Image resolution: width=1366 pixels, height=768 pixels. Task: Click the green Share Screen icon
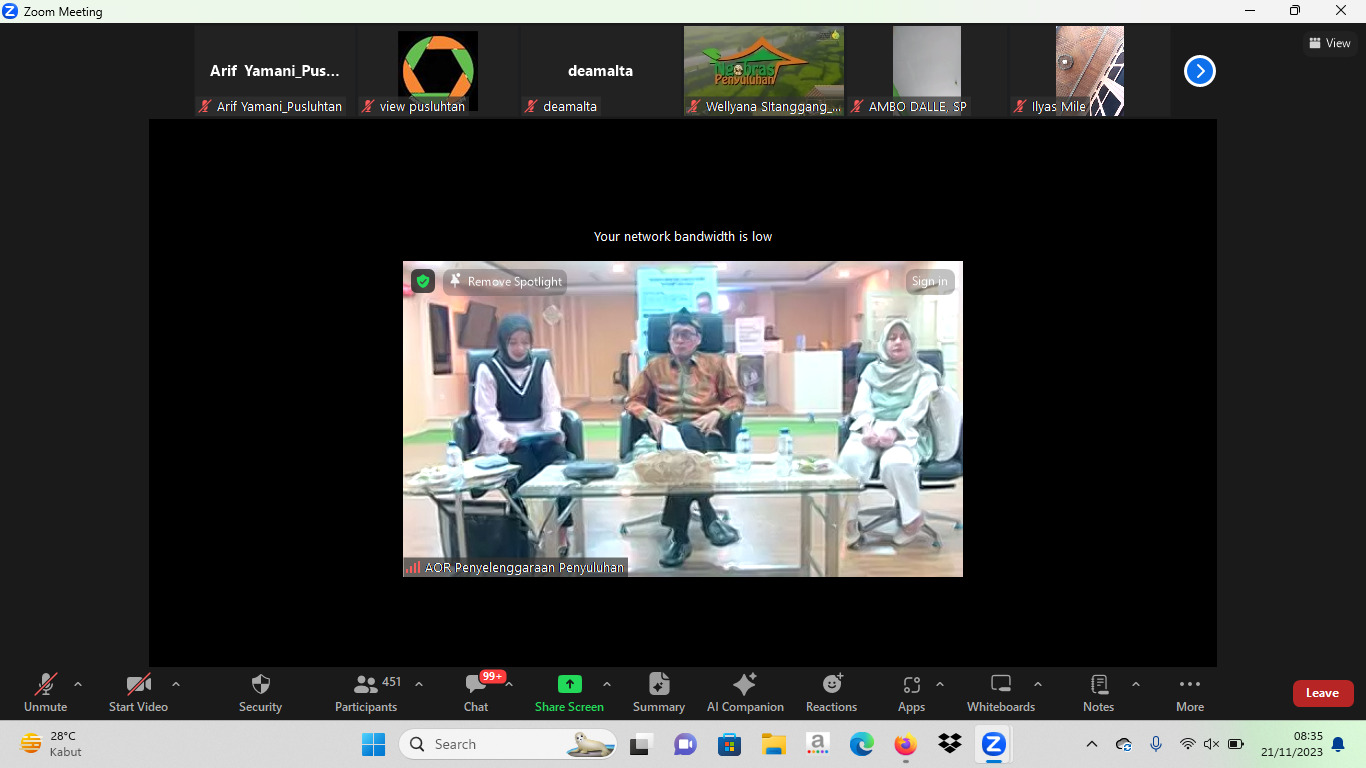click(569, 685)
